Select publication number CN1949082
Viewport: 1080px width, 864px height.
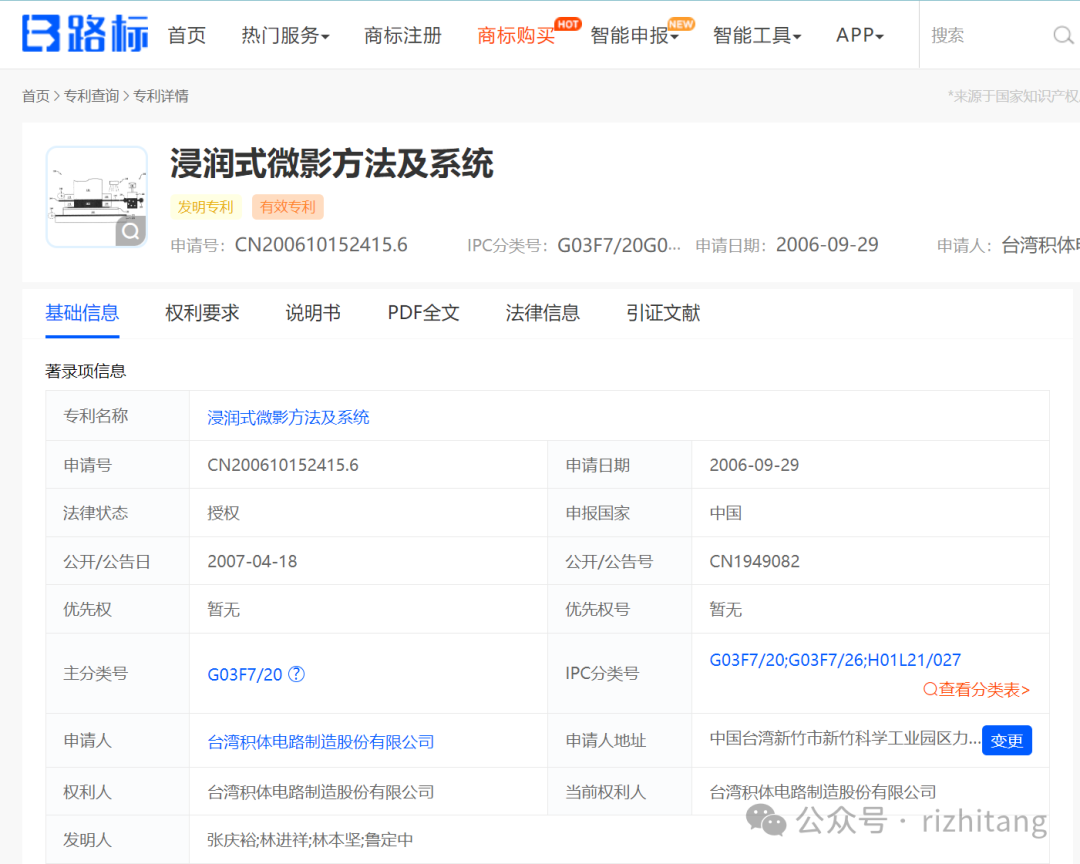pyautogui.click(x=755, y=562)
